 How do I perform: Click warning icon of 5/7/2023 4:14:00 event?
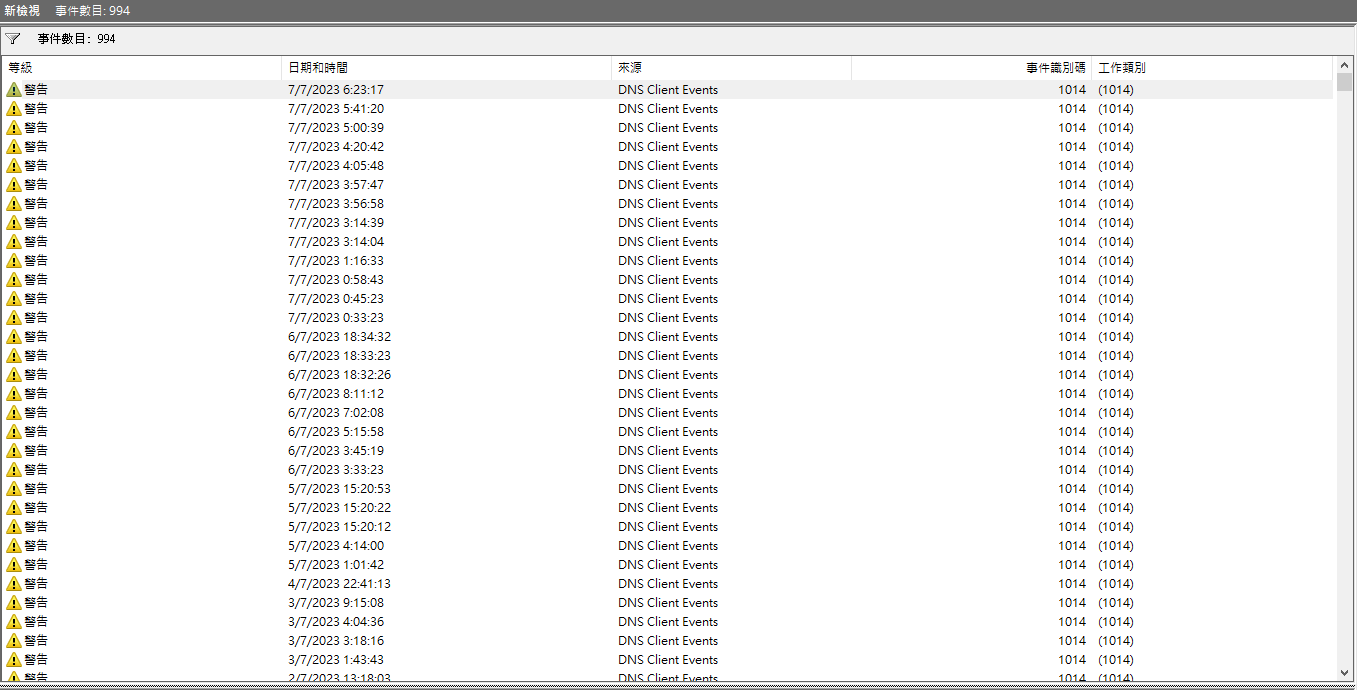14,545
